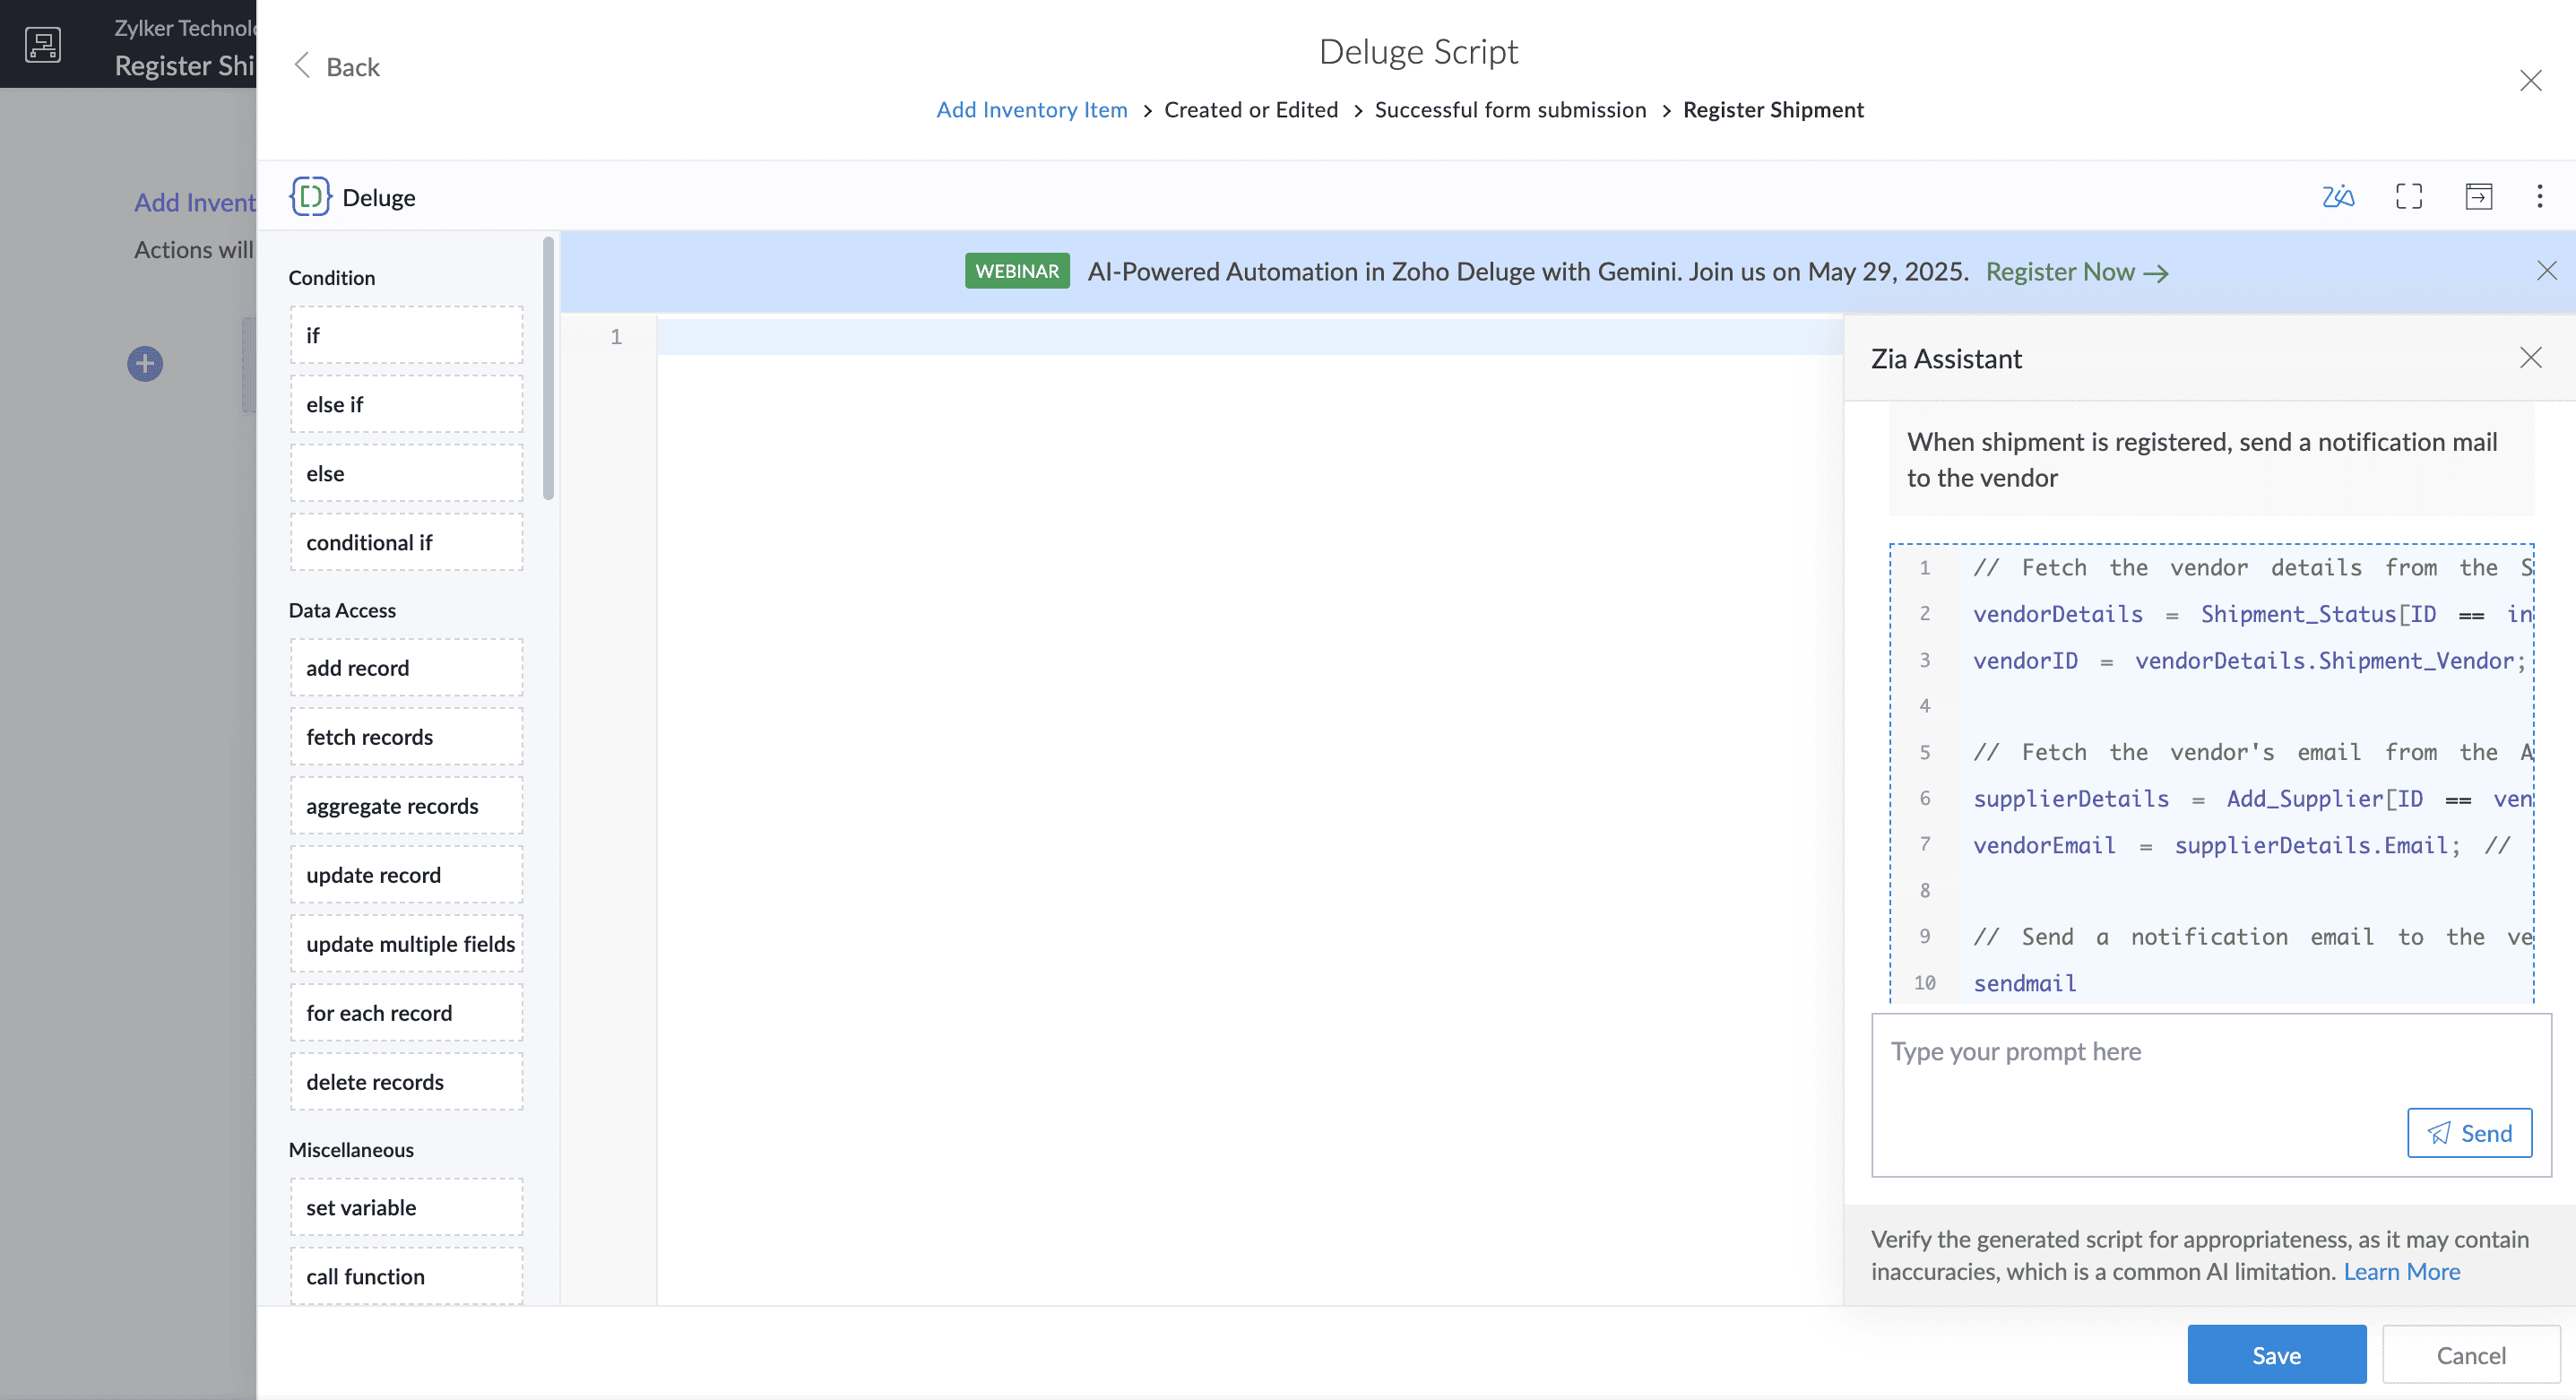The width and height of the screenshot is (2576, 1400).
Task: Click the supplierDetails generated code line
Action: click(x=2251, y=798)
